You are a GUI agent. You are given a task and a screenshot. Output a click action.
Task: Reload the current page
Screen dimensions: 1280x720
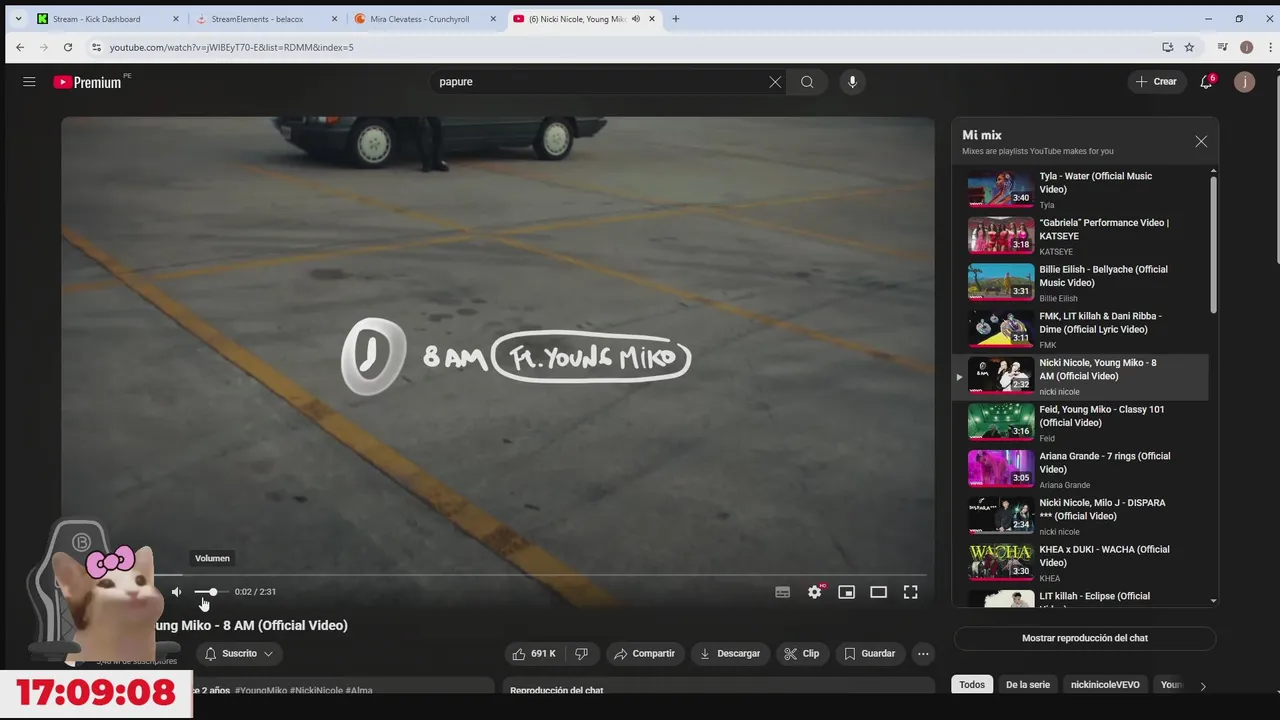click(x=68, y=47)
